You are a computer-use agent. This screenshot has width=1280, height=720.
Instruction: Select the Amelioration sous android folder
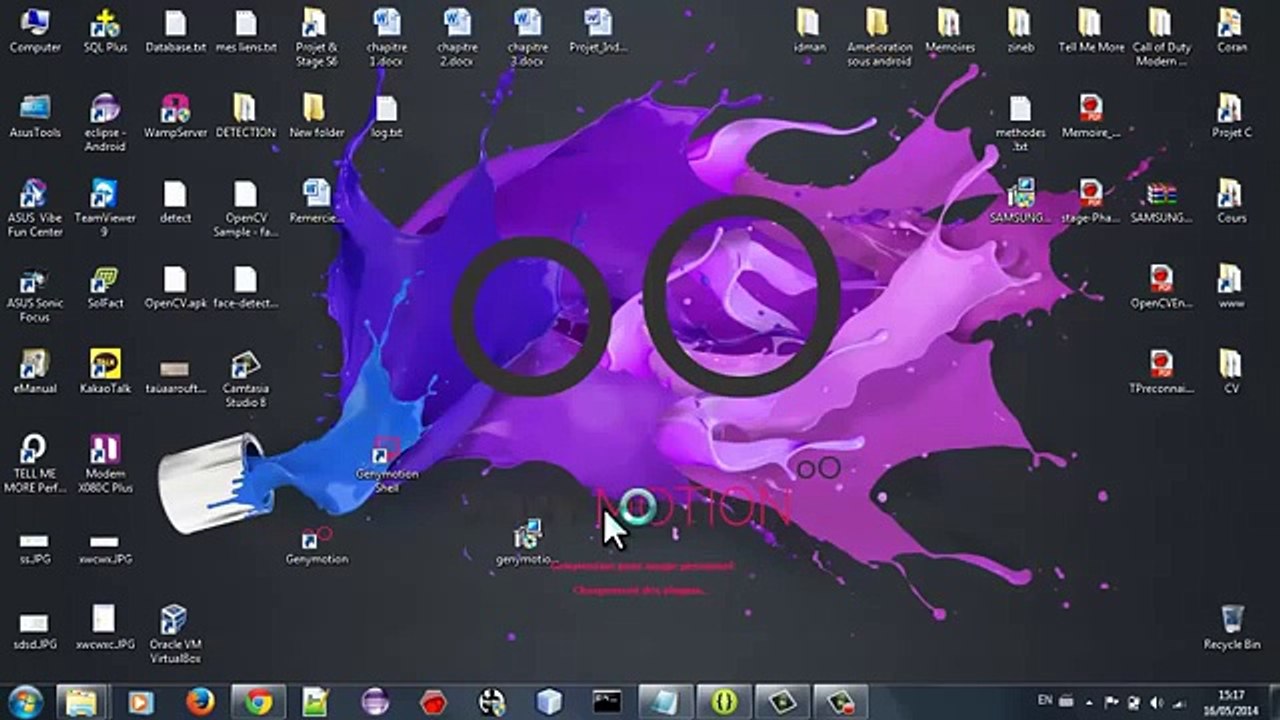[878, 38]
